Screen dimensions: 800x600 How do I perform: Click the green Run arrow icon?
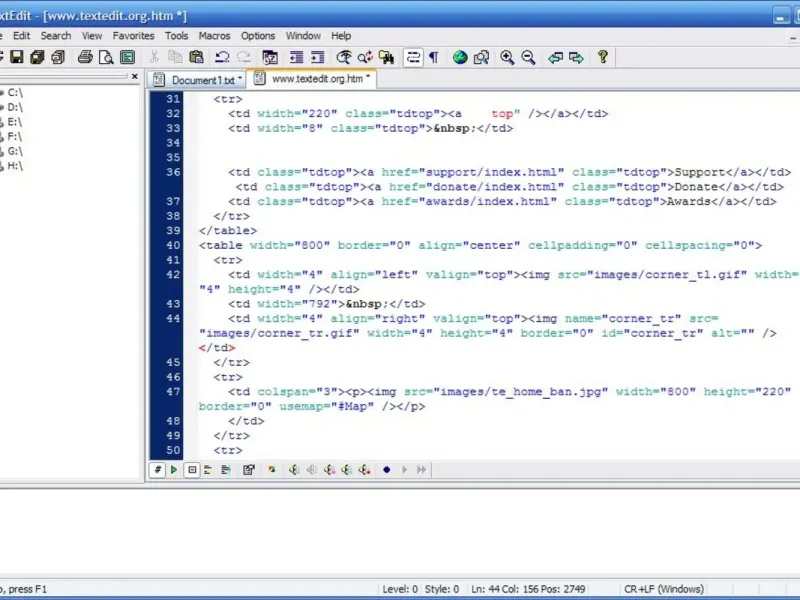point(174,469)
